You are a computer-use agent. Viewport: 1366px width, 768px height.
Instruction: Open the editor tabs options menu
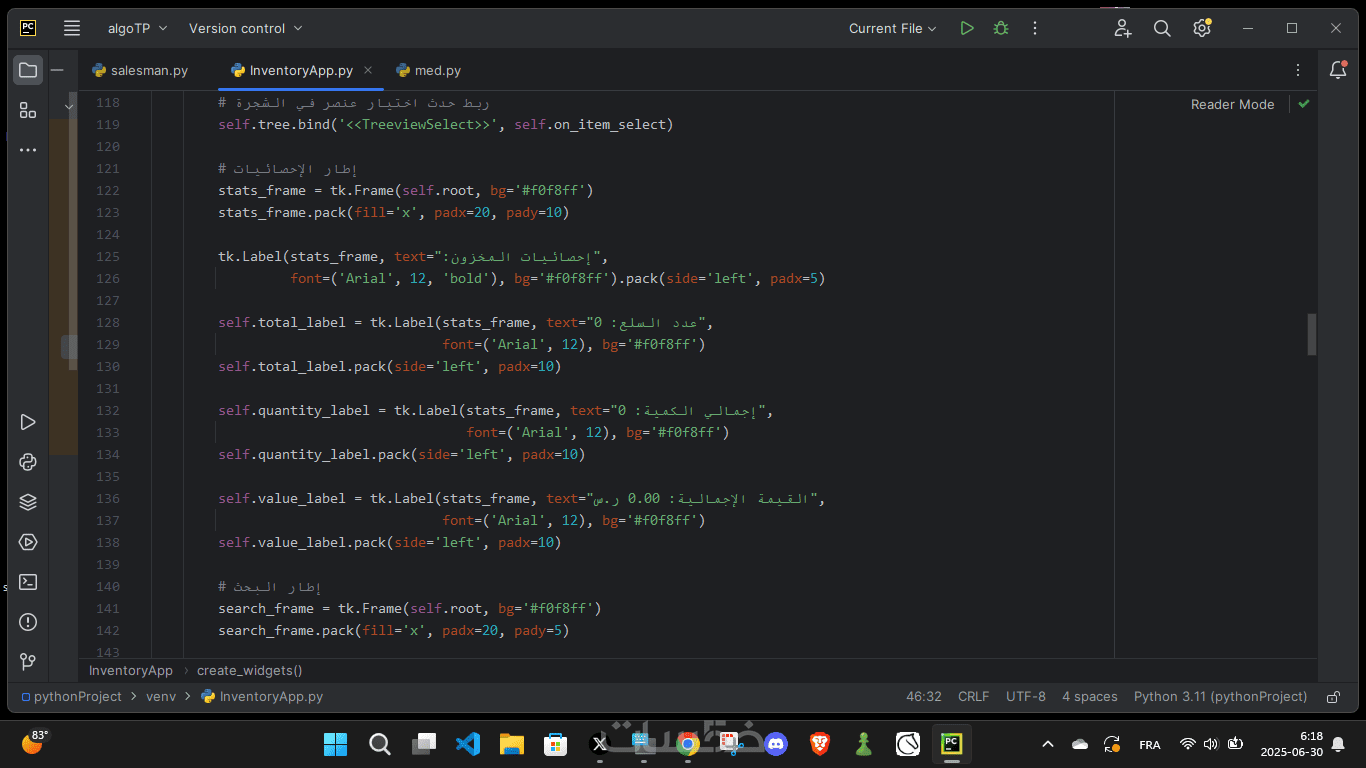[x=1298, y=70]
